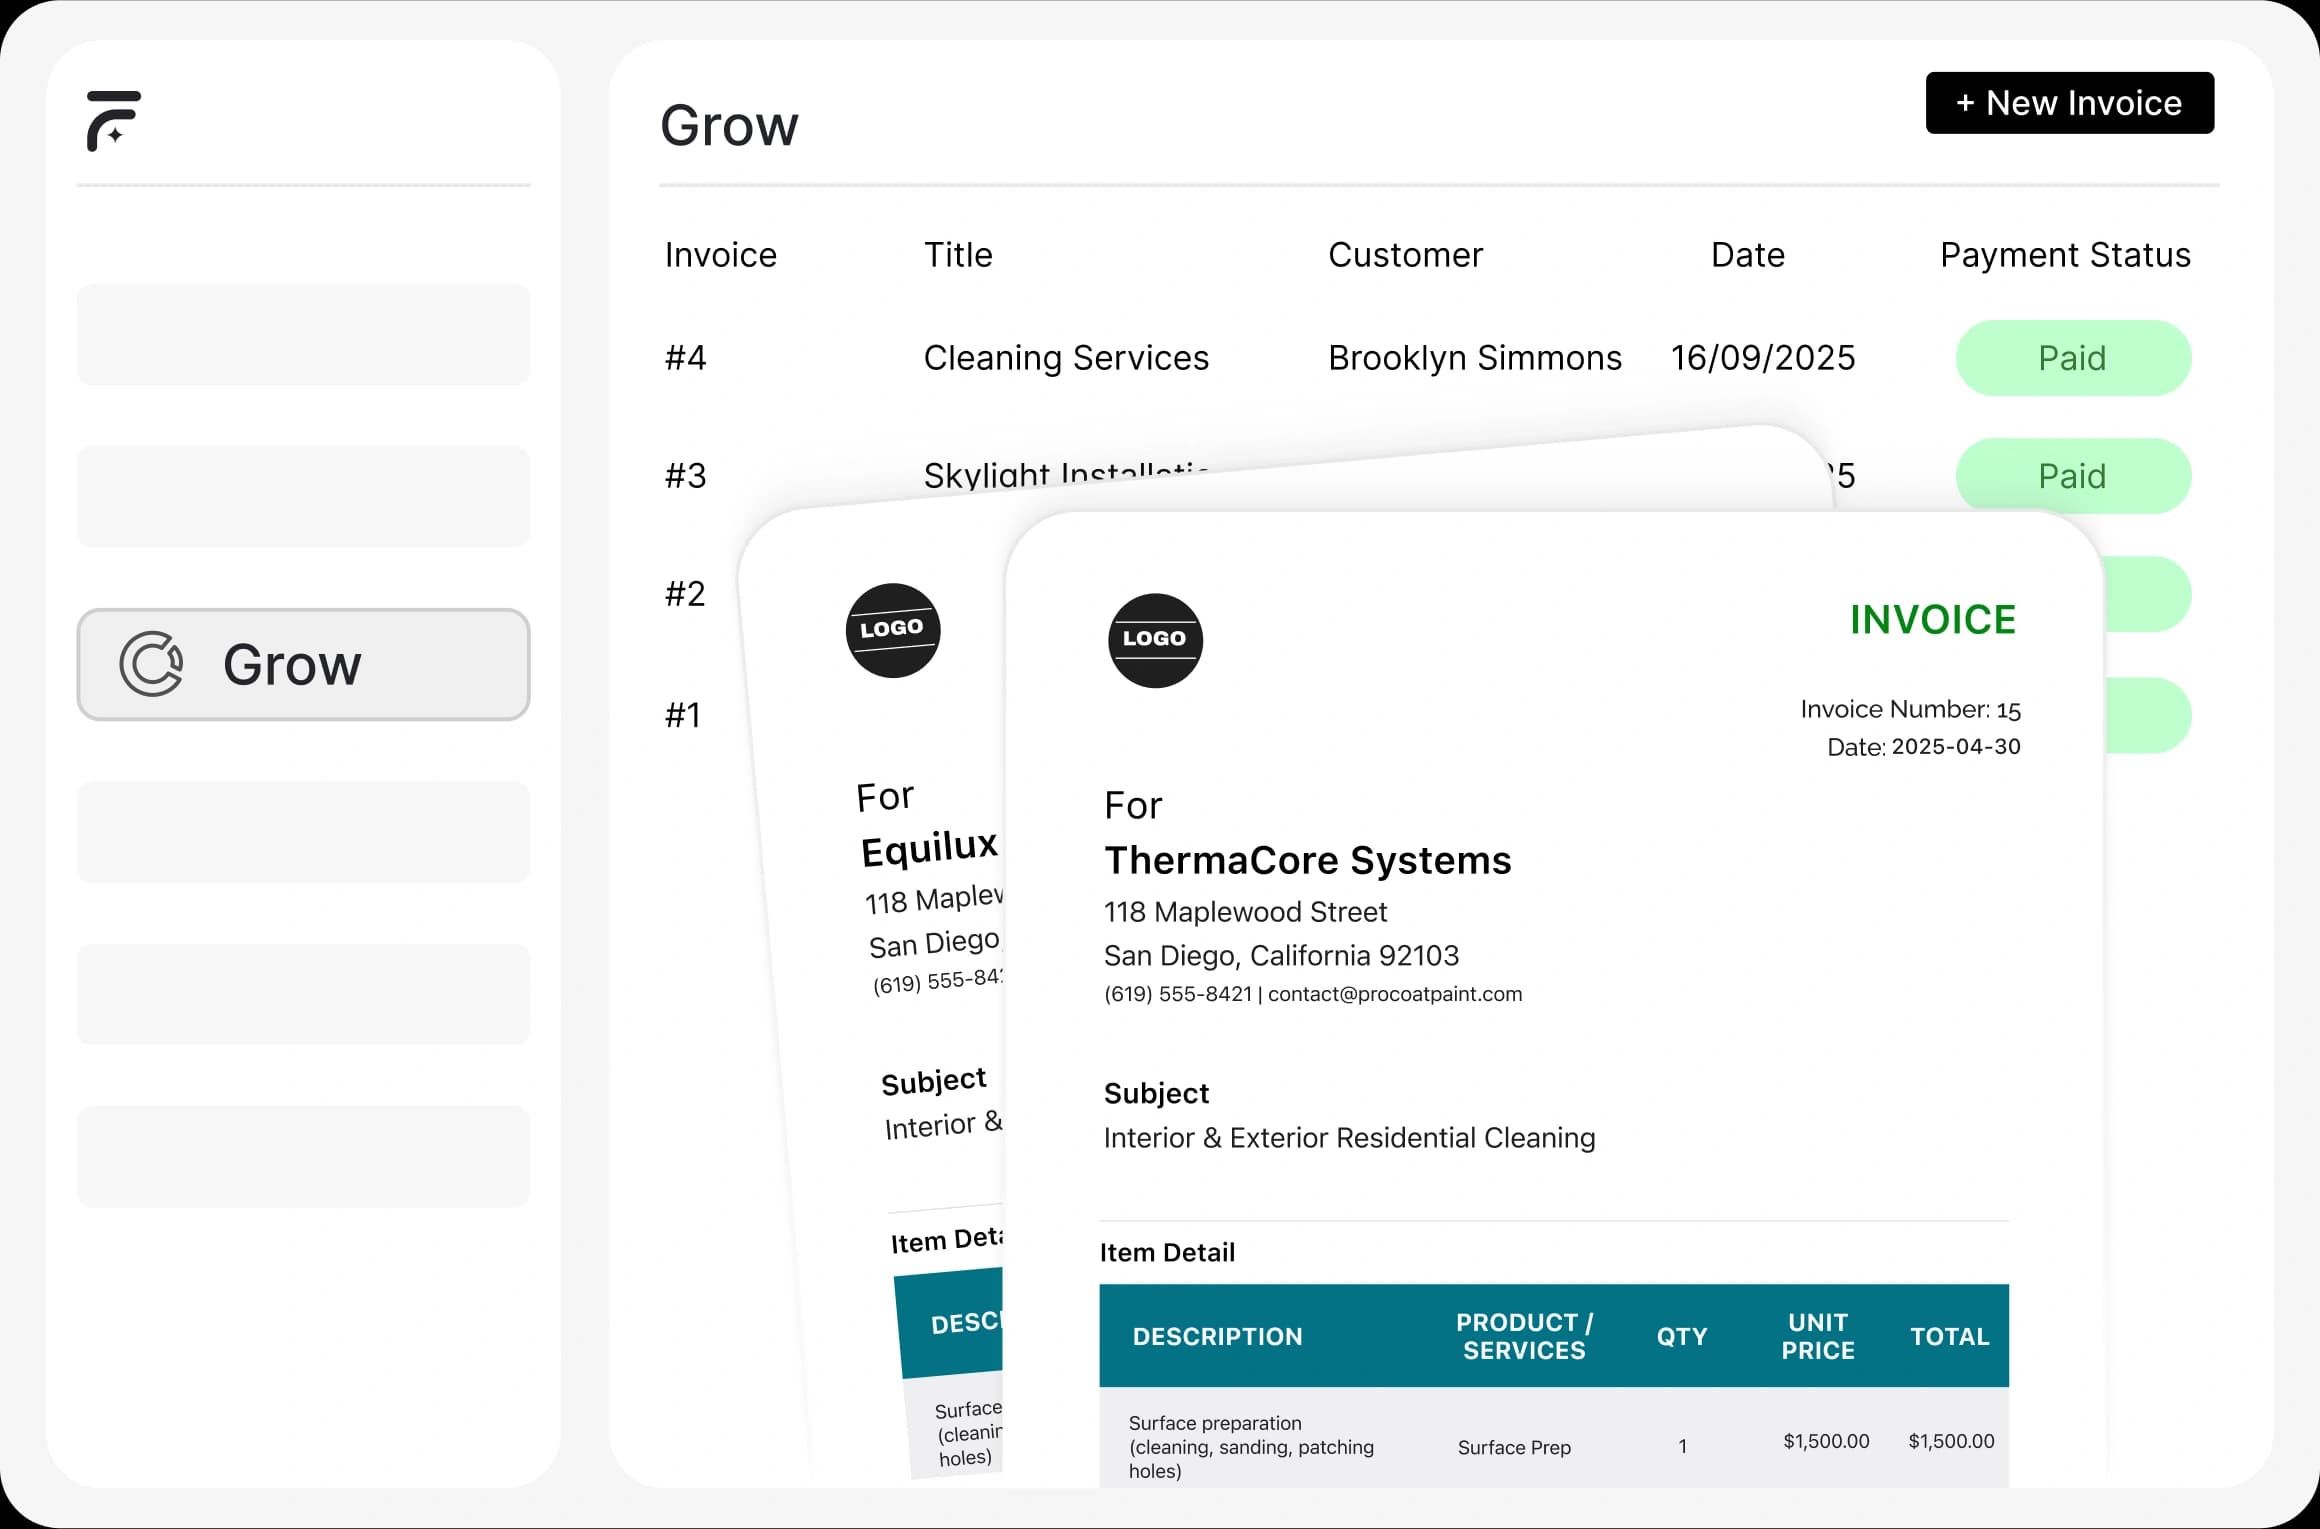Click the Paid status badge for invoice #3
This screenshot has height=1529, width=2320.
coord(2072,476)
